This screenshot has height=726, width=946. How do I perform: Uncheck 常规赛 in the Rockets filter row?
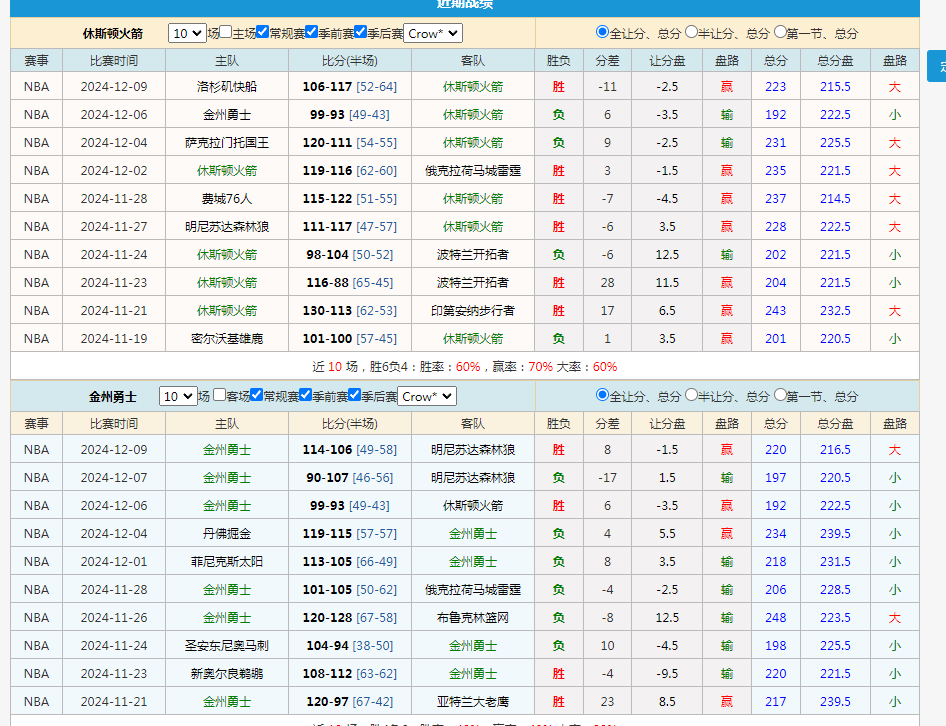tap(263, 33)
